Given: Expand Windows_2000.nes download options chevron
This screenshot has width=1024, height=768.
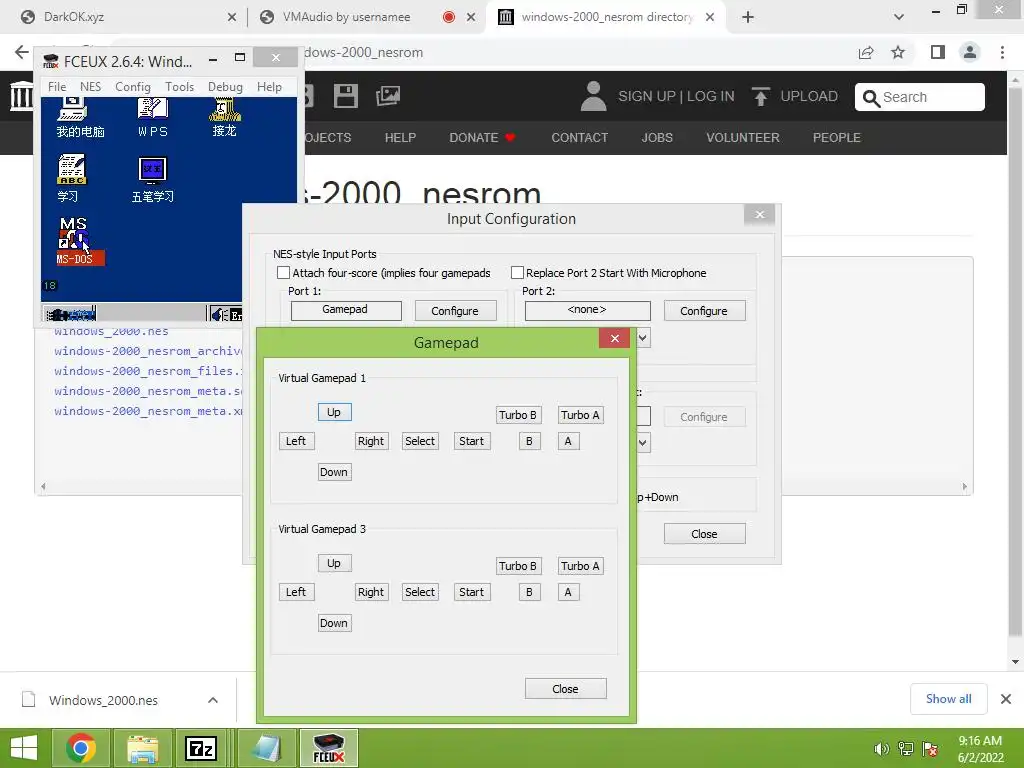Looking at the screenshot, I should 213,700.
